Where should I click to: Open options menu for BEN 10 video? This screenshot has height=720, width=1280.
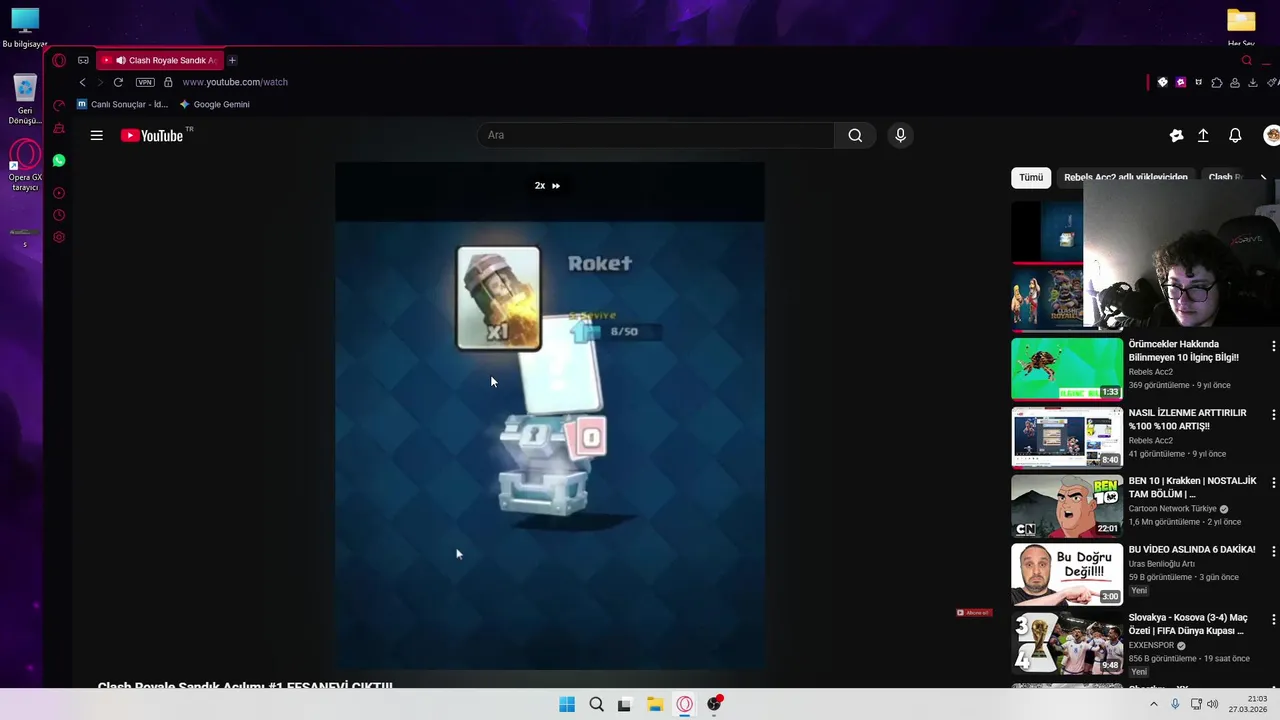pos(1273,483)
